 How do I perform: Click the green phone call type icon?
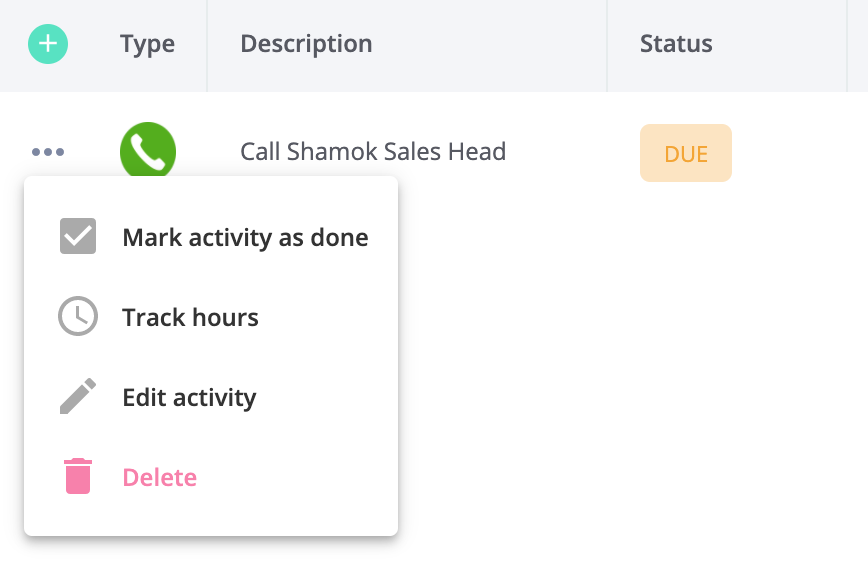pyautogui.click(x=148, y=151)
